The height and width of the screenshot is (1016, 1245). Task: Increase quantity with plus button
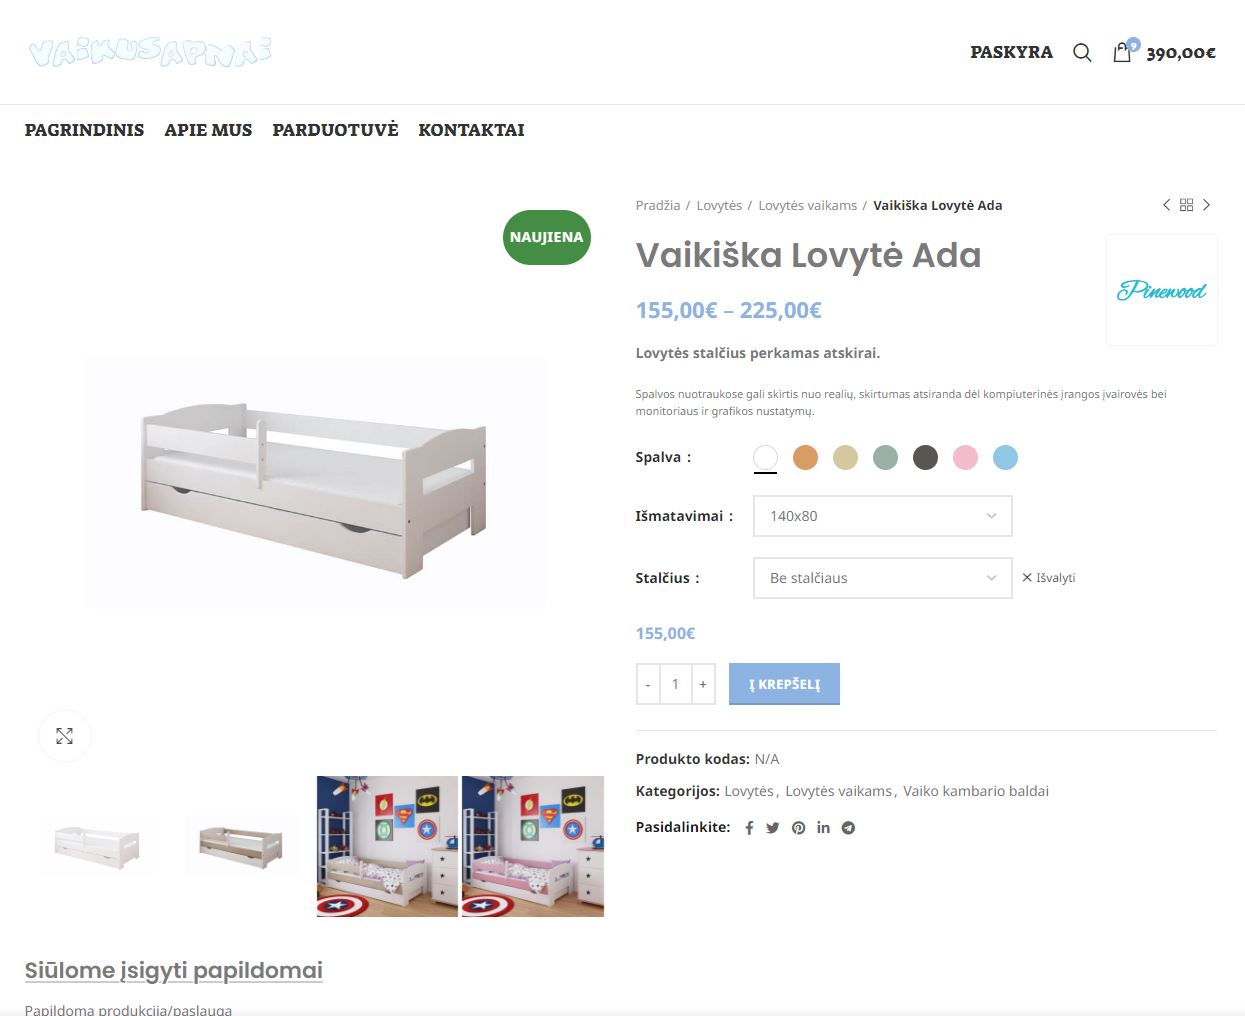(x=703, y=684)
